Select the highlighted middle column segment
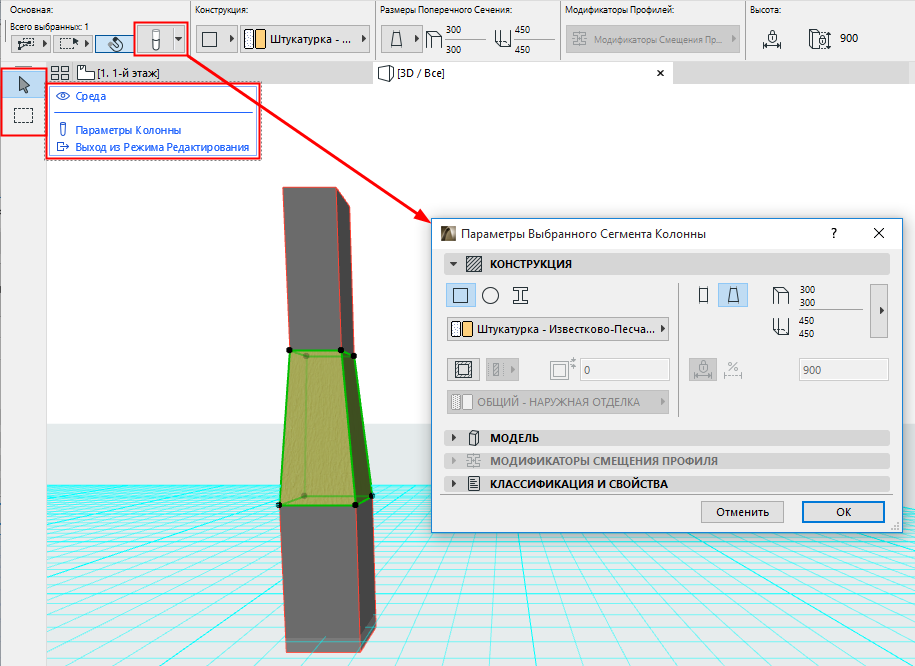Screen dimensions: 915x666 [x=320, y=429]
